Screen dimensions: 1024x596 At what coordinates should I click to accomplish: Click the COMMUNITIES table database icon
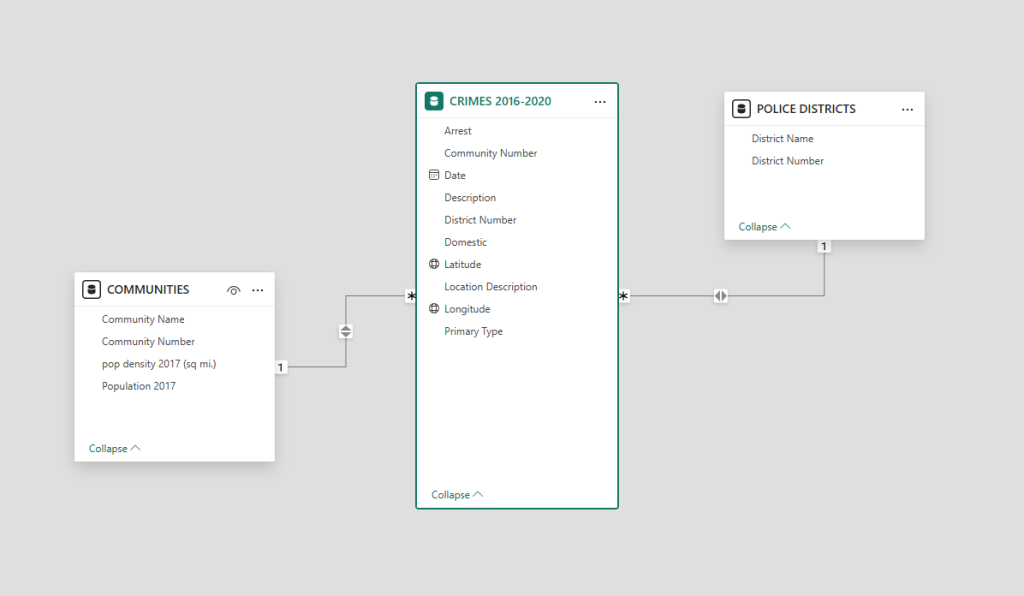click(92, 290)
